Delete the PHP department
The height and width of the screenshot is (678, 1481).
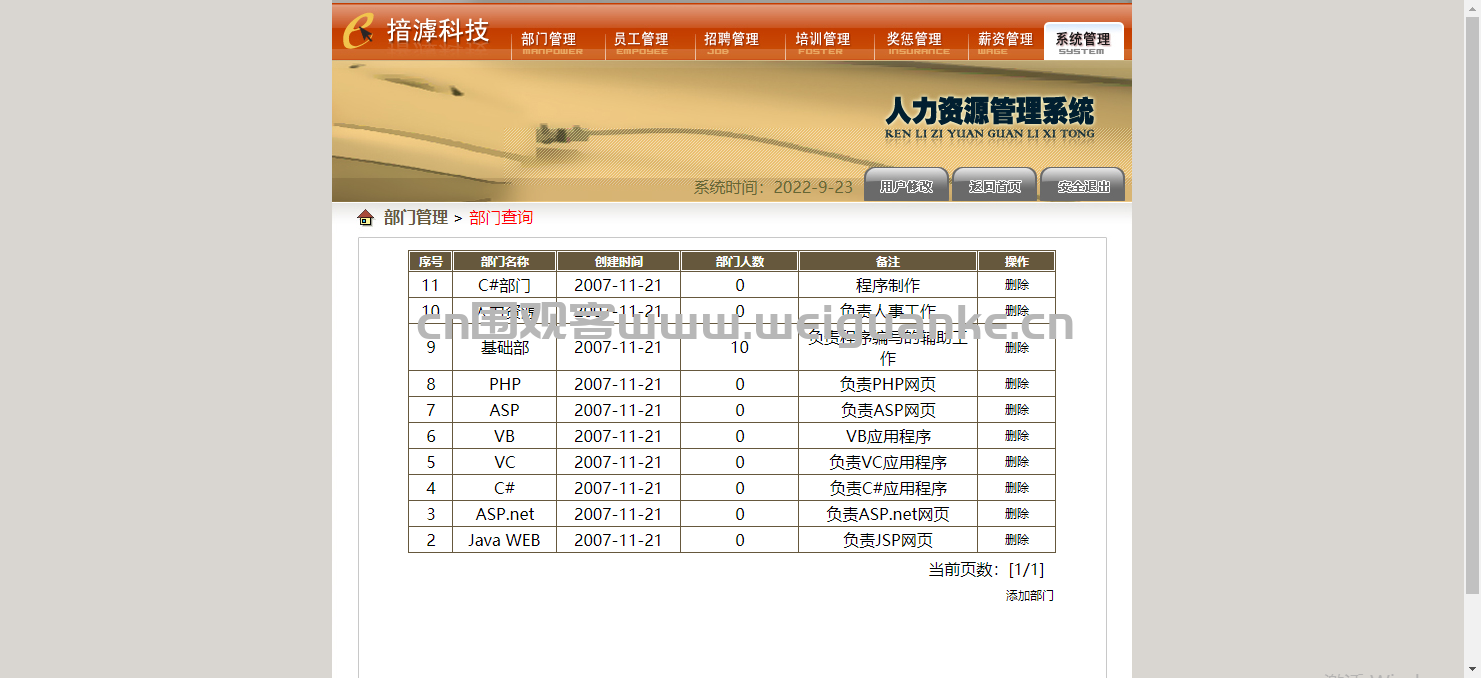1017,384
